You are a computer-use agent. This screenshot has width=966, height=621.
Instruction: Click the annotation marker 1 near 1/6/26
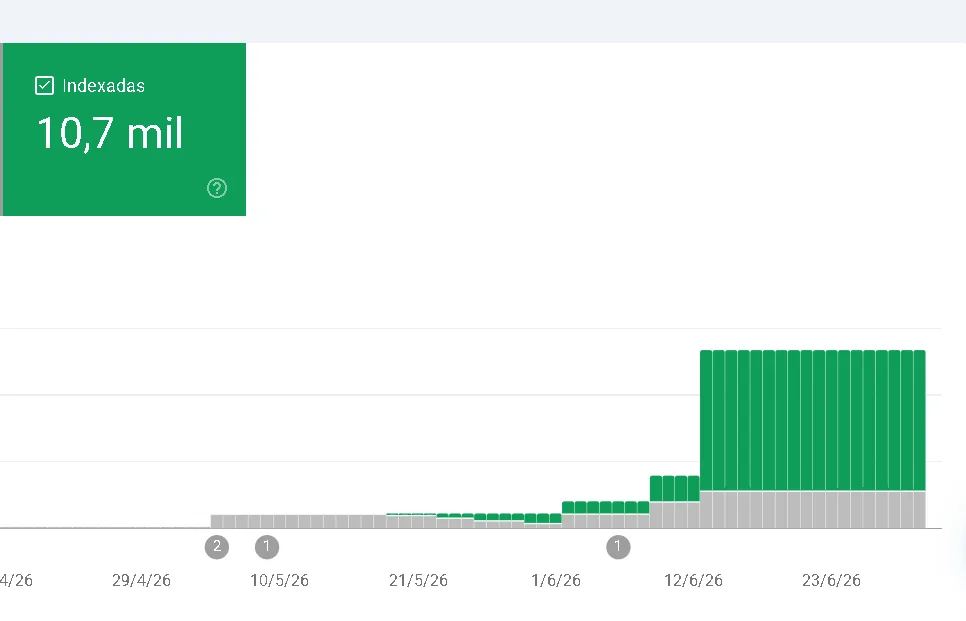click(x=618, y=546)
